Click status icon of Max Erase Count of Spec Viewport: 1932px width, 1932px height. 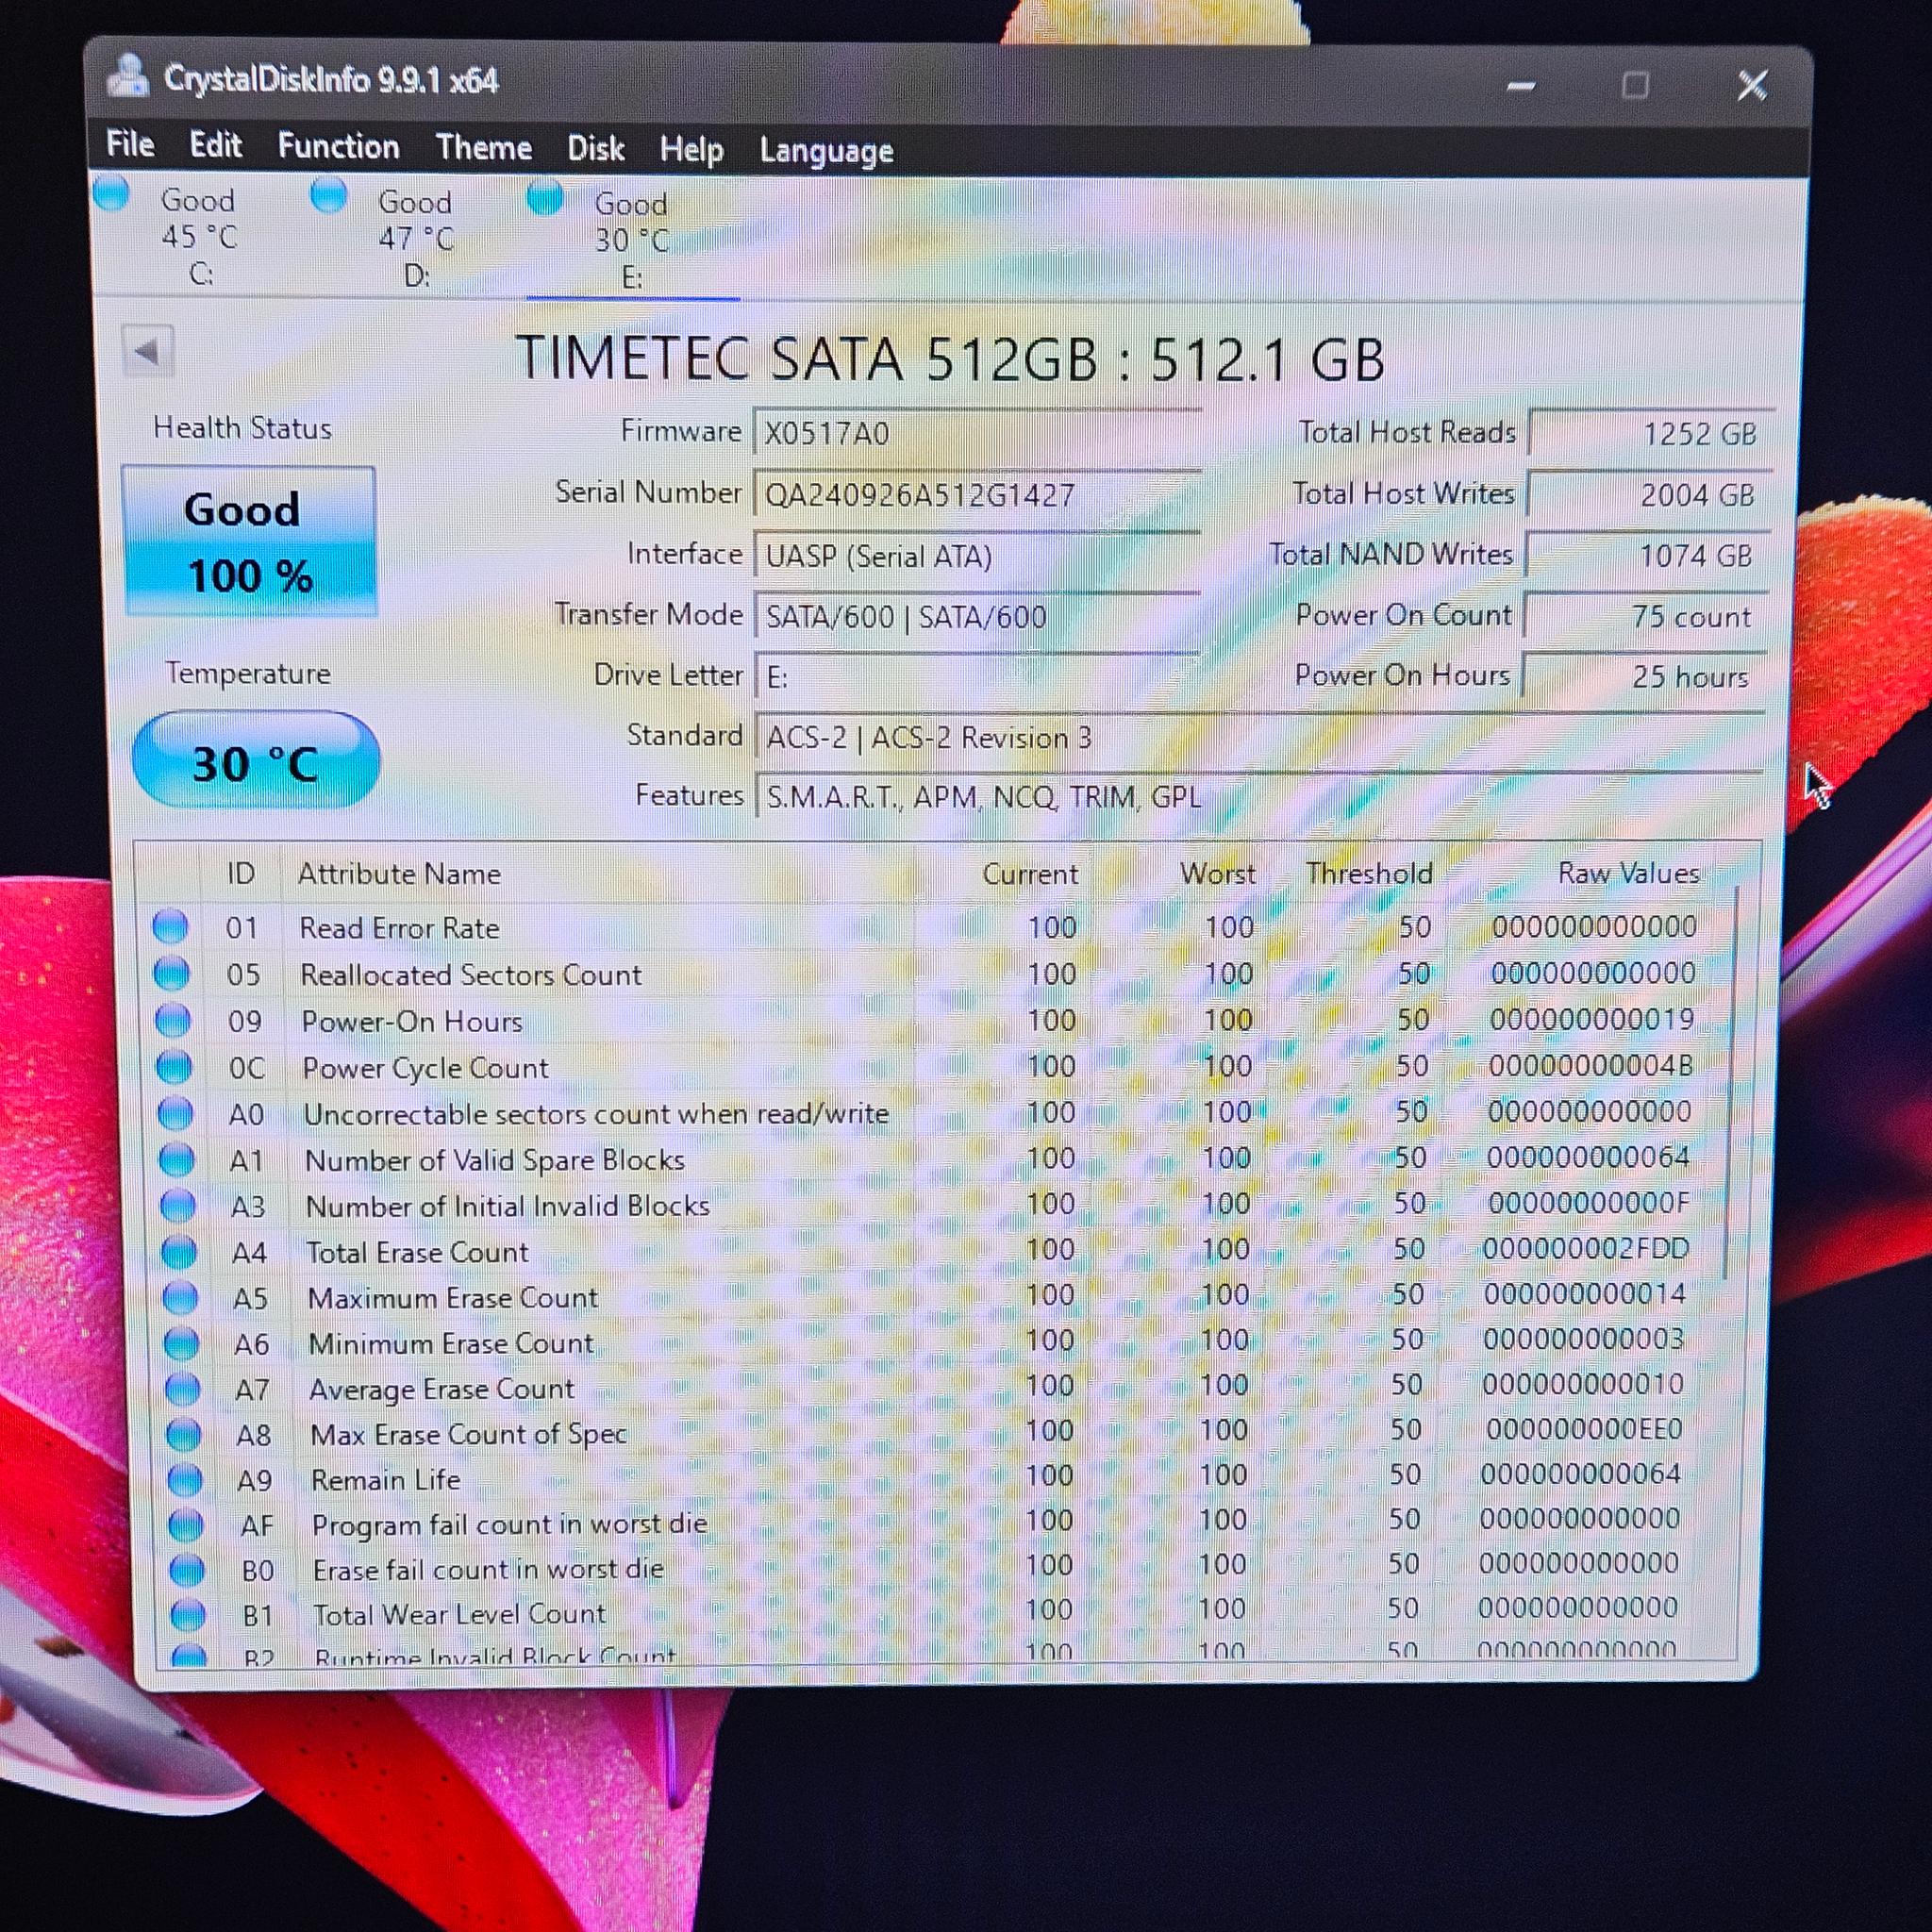pyautogui.click(x=183, y=1434)
